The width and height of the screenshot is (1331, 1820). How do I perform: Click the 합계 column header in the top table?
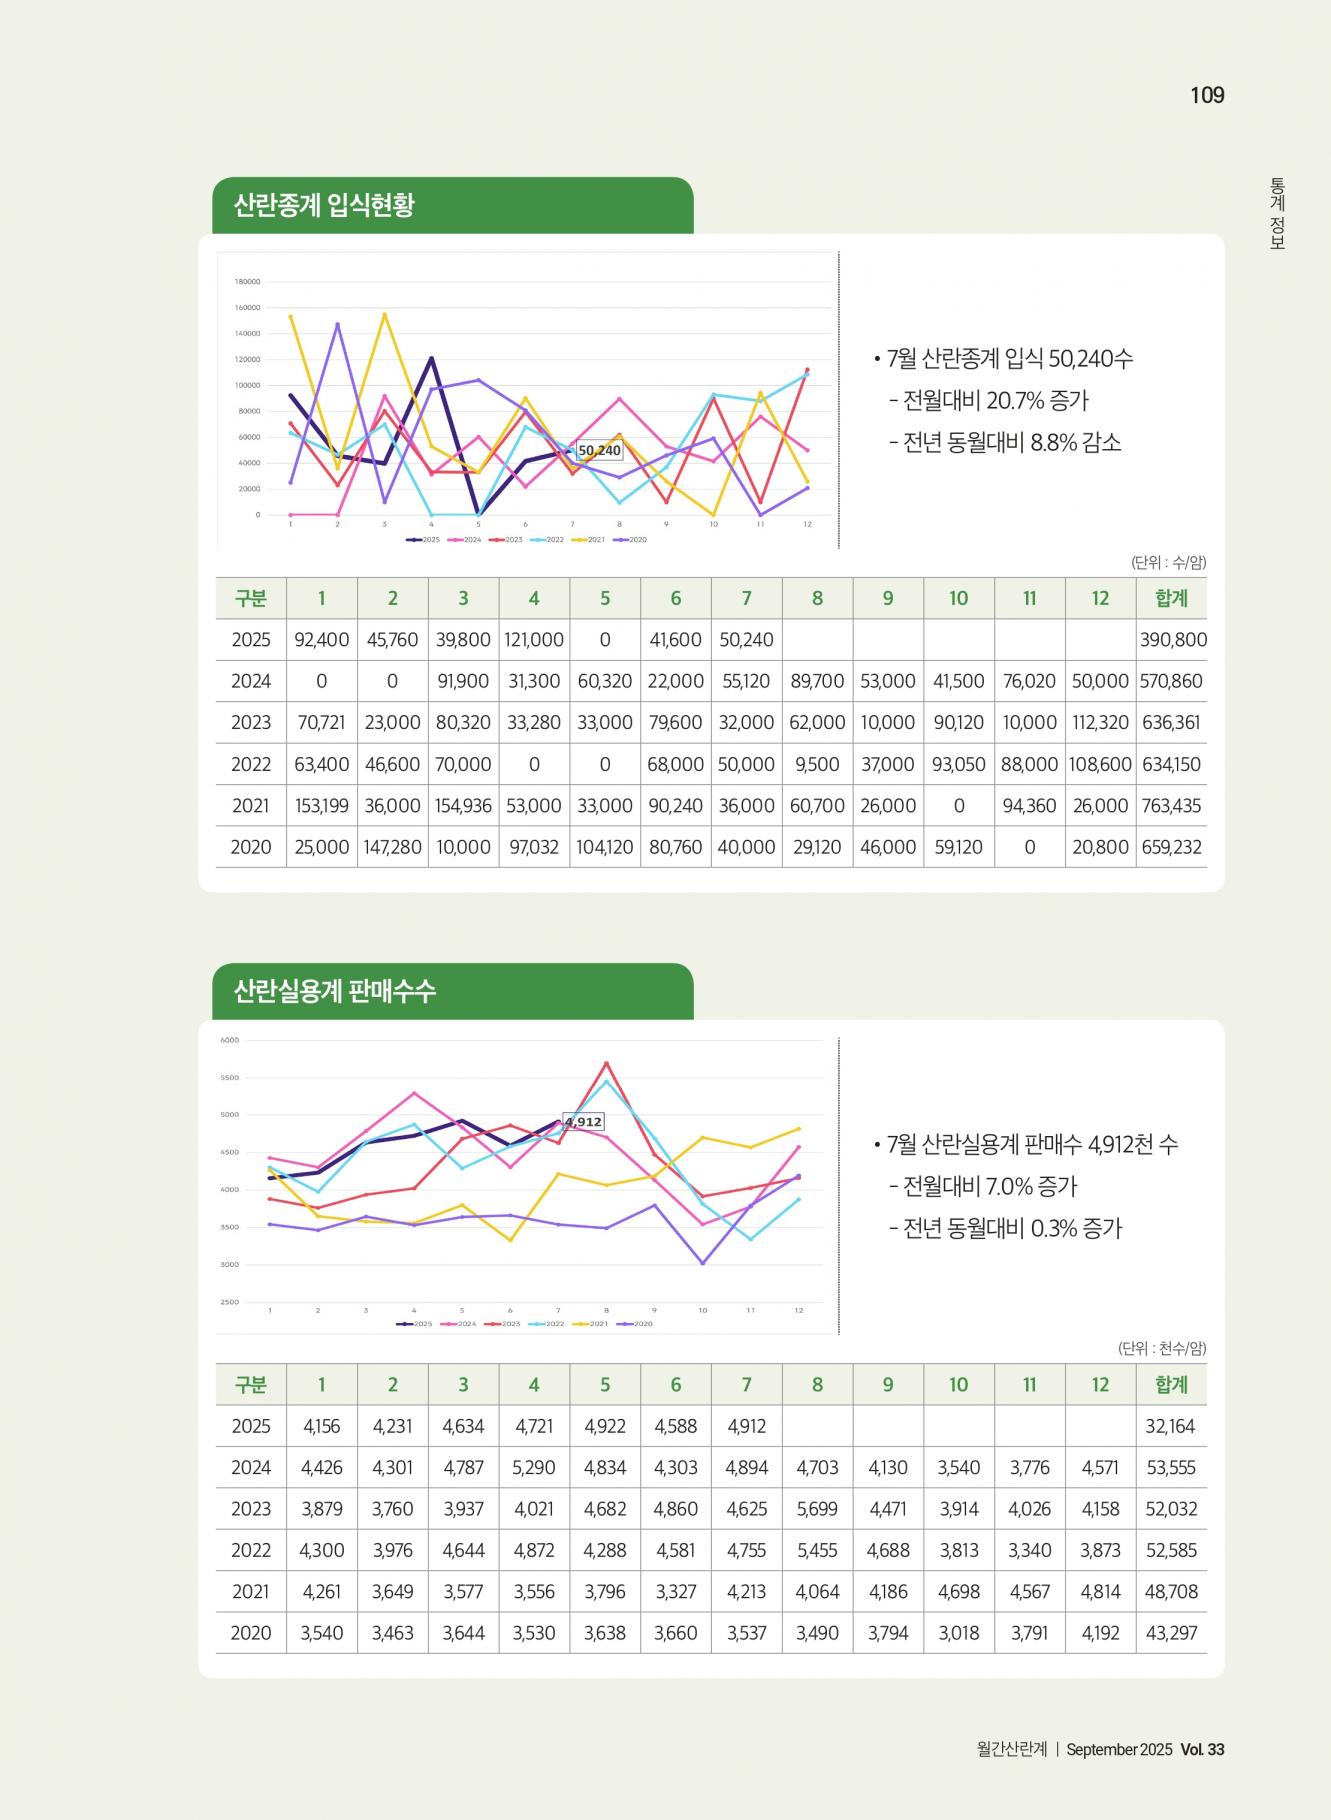coord(1171,598)
